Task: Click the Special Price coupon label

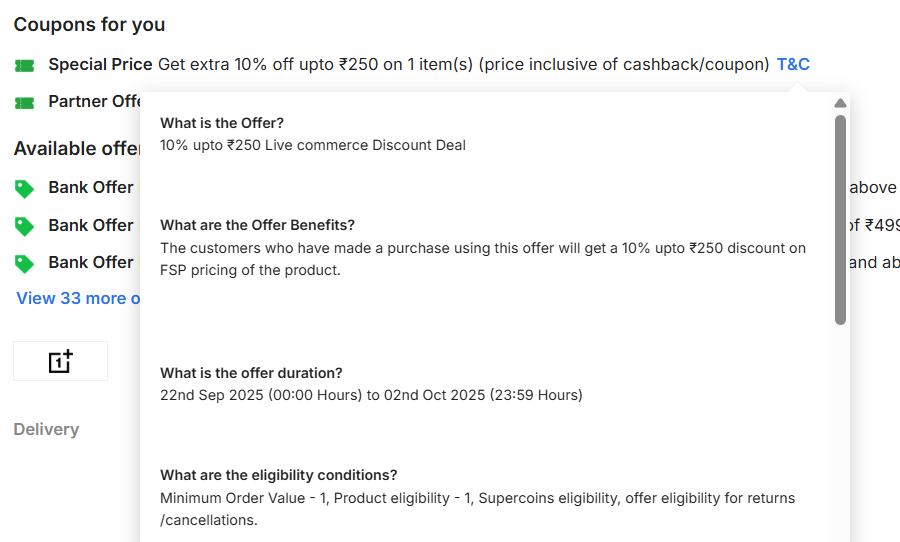Action: 100,65
